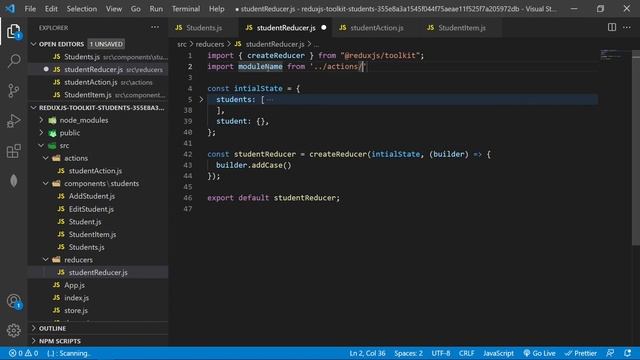Open the View menu
The width and height of the screenshot is (640, 360).
point(113,9)
